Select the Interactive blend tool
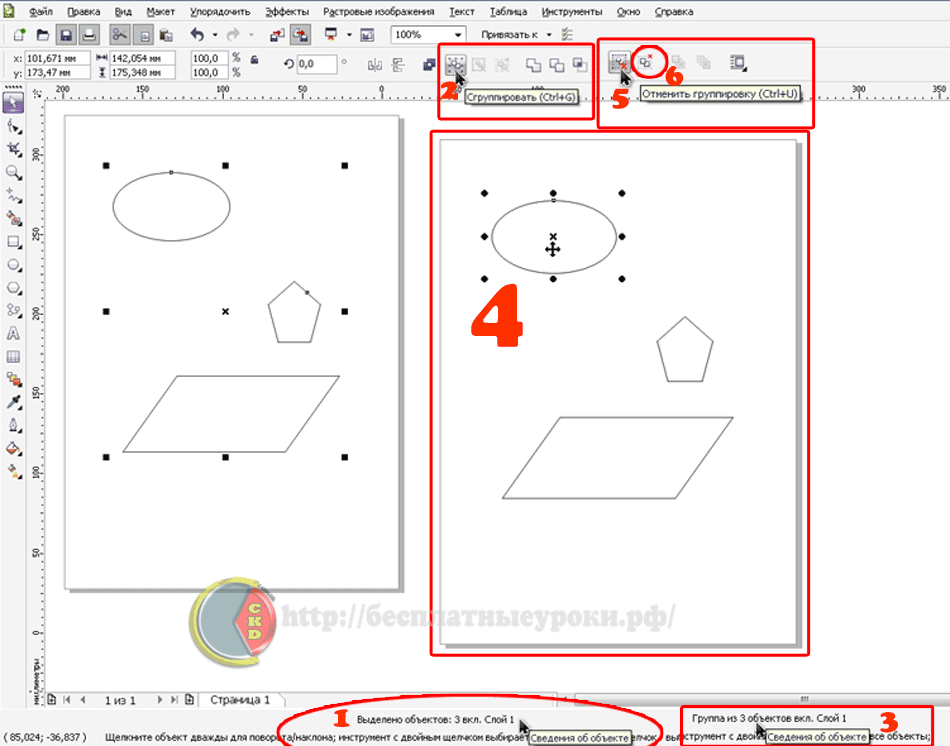The height and width of the screenshot is (746, 950). point(13,379)
